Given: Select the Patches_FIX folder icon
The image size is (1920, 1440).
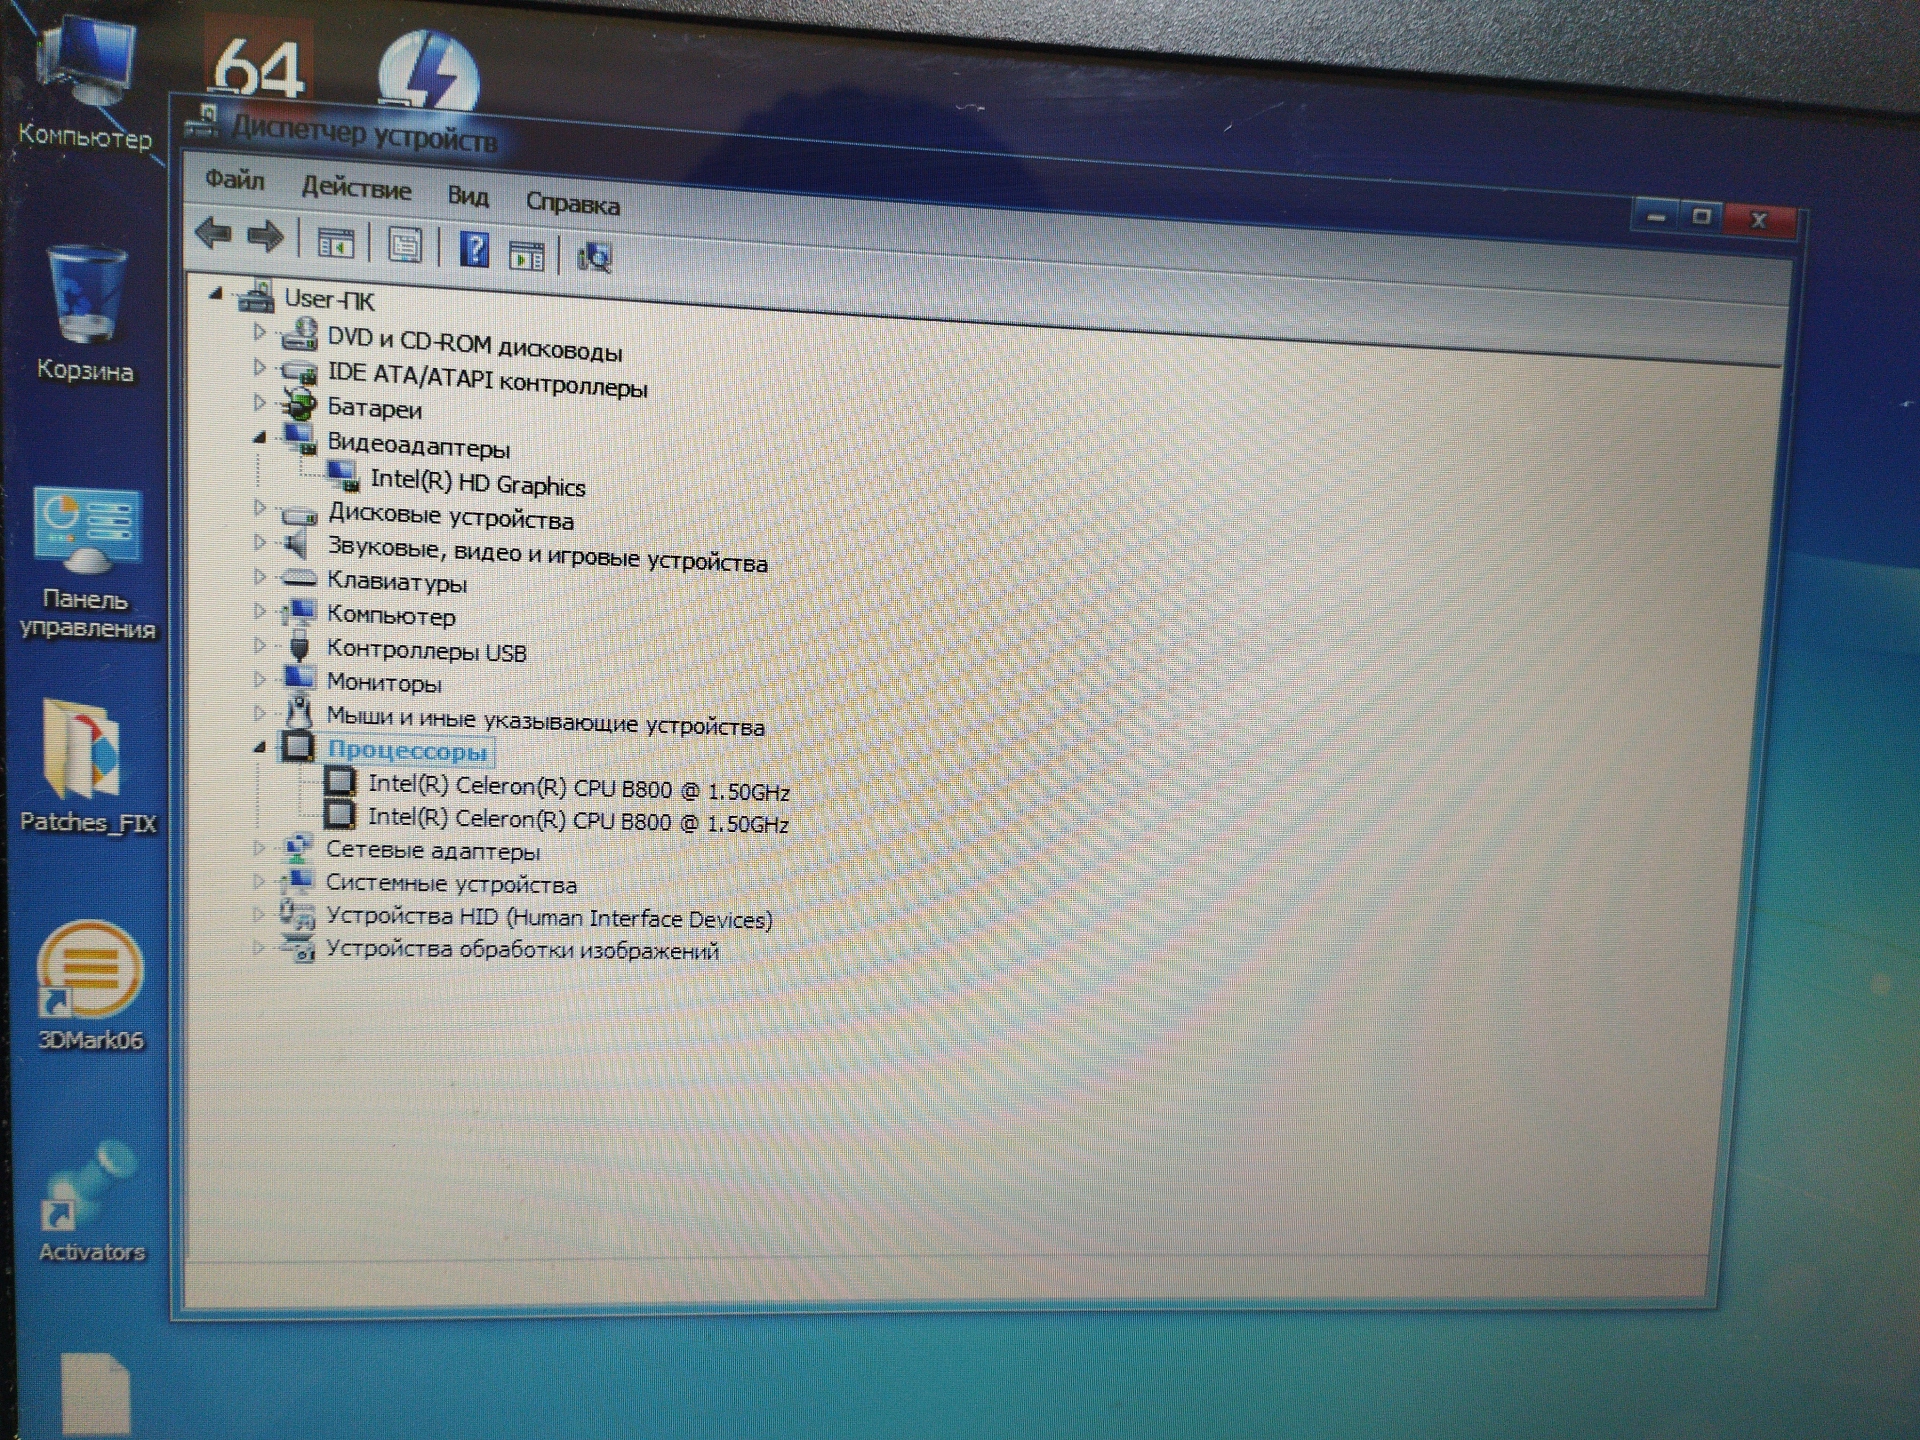Looking at the screenshot, I should click(x=87, y=768).
